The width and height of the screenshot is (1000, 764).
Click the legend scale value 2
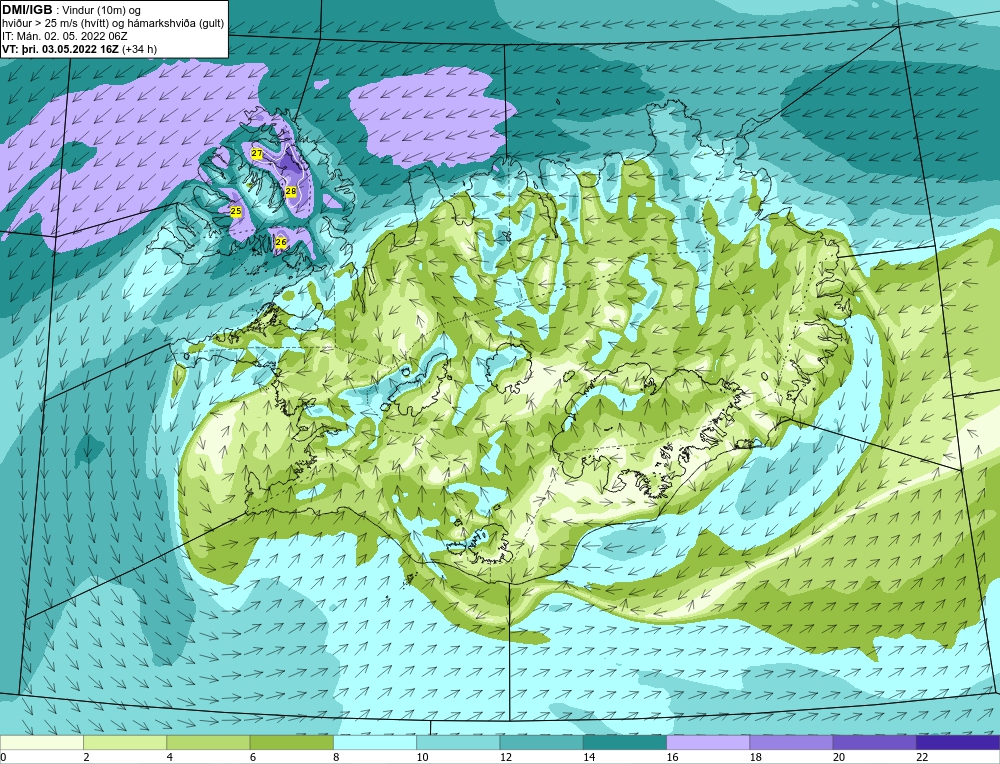(x=86, y=757)
